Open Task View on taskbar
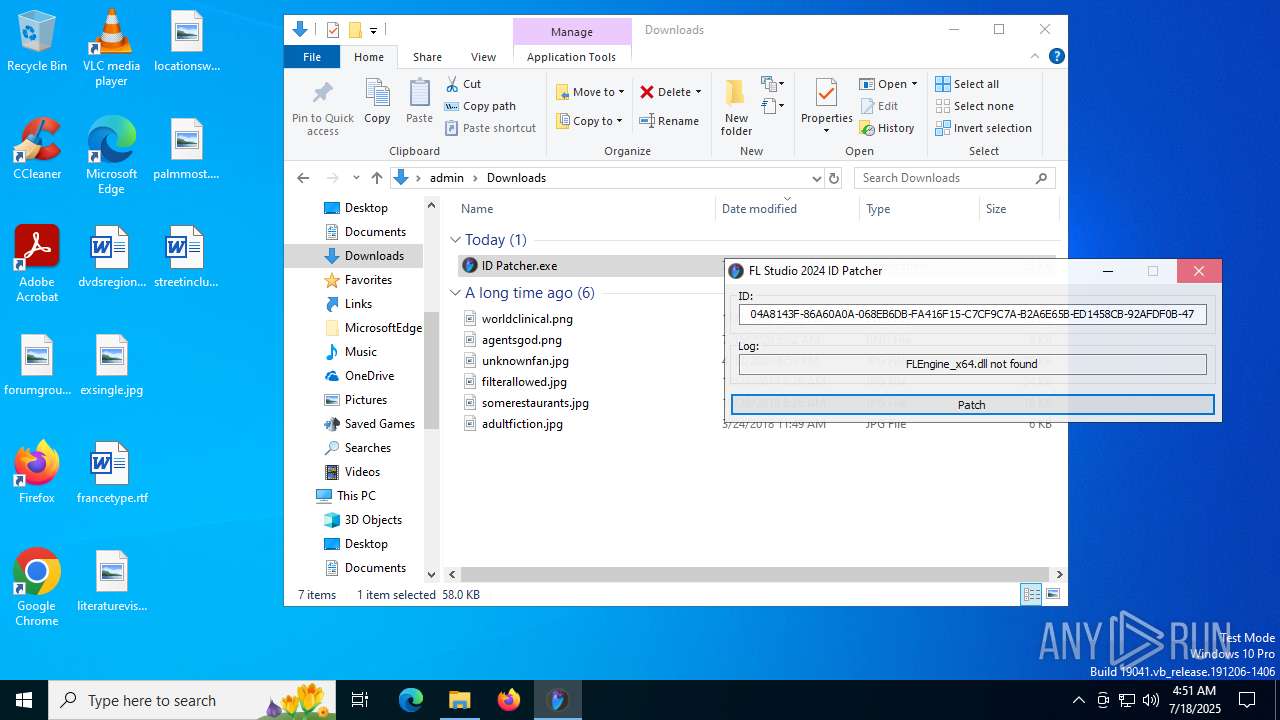The height and width of the screenshot is (720, 1280). (x=360, y=700)
